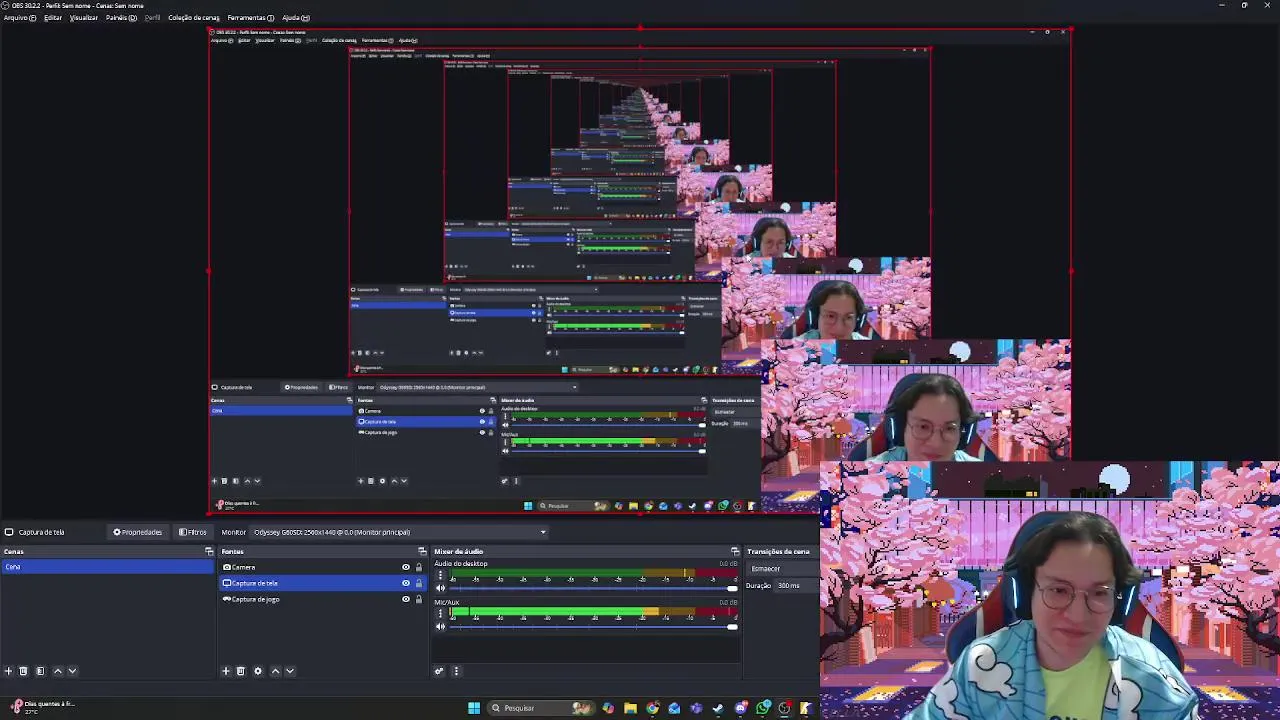Pop out the Cenas dock
The width and height of the screenshot is (1280, 720).
(x=209, y=551)
